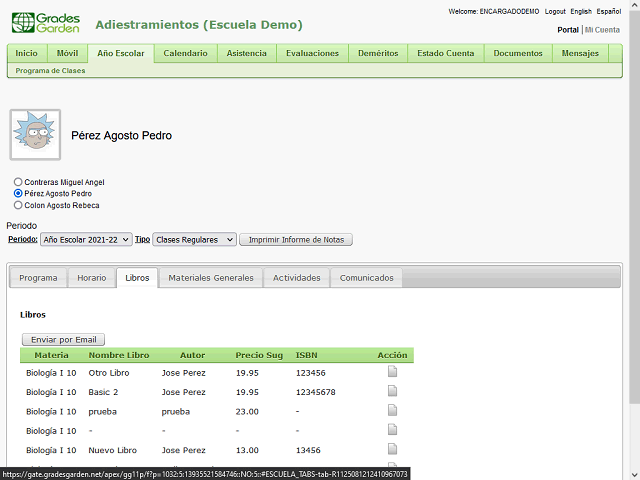Click Otro Libro book name

[x=109, y=373]
